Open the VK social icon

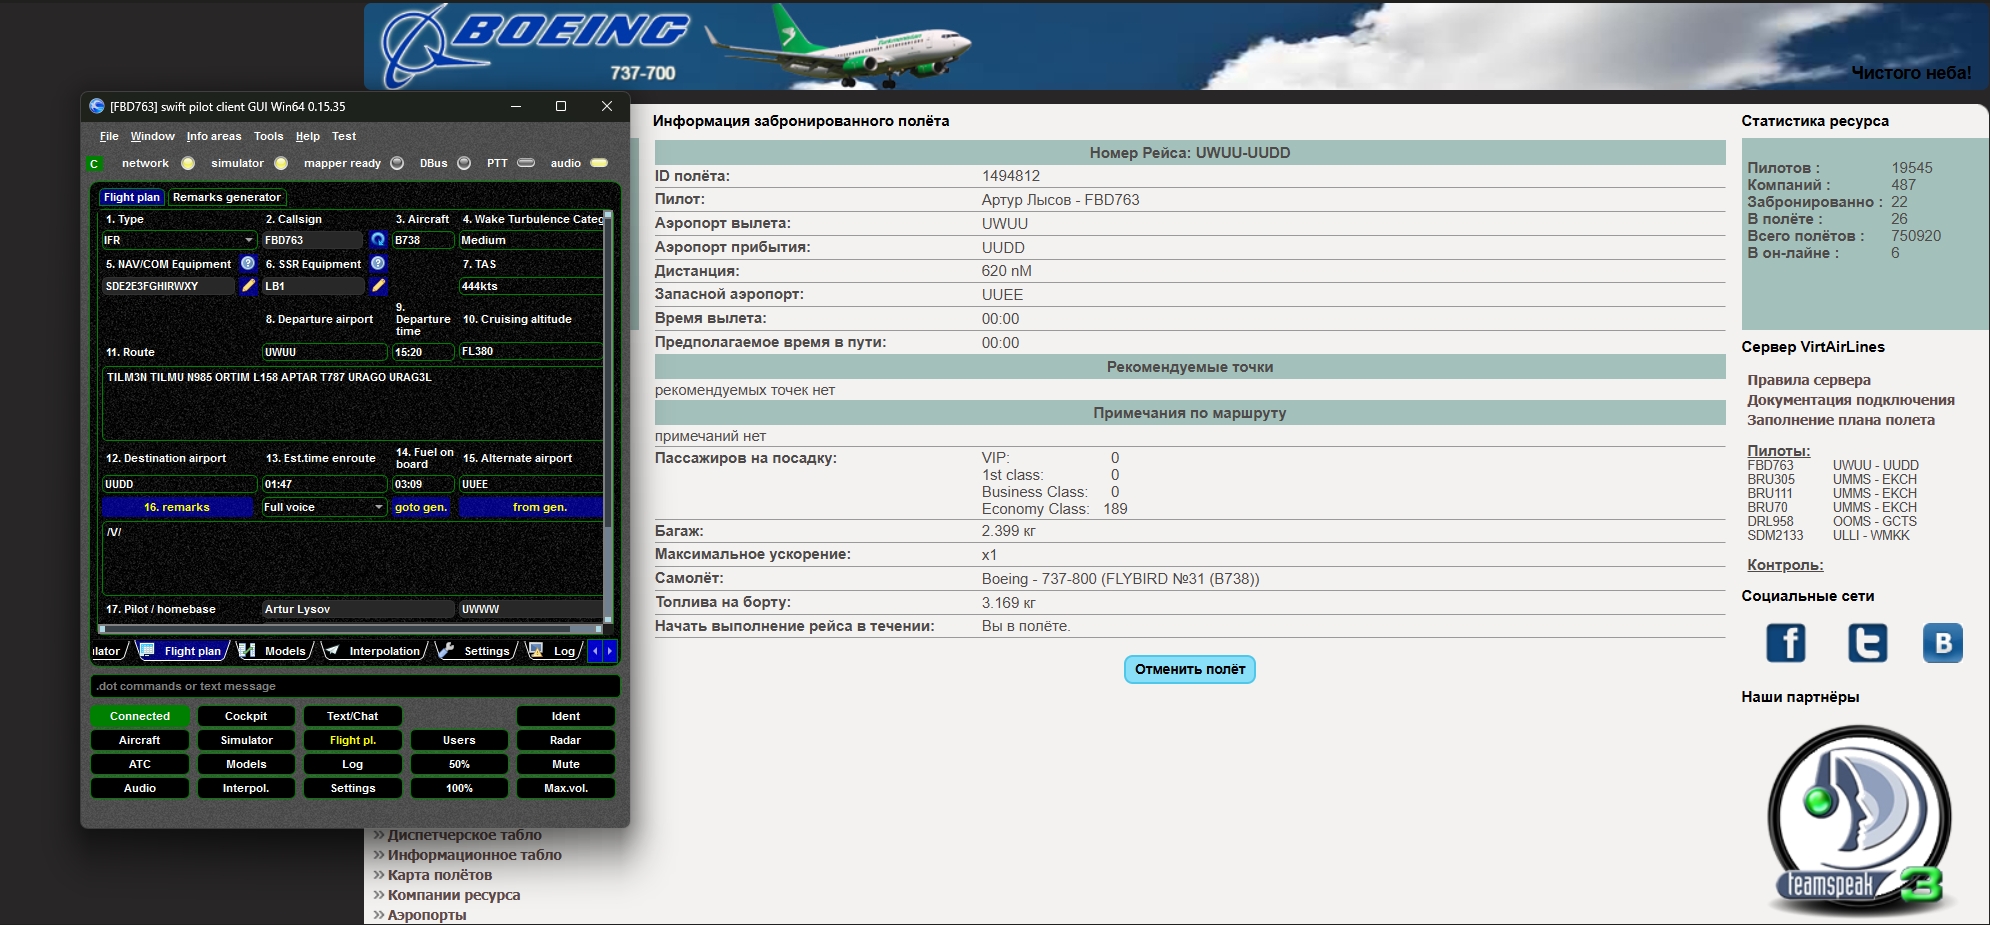(1943, 642)
